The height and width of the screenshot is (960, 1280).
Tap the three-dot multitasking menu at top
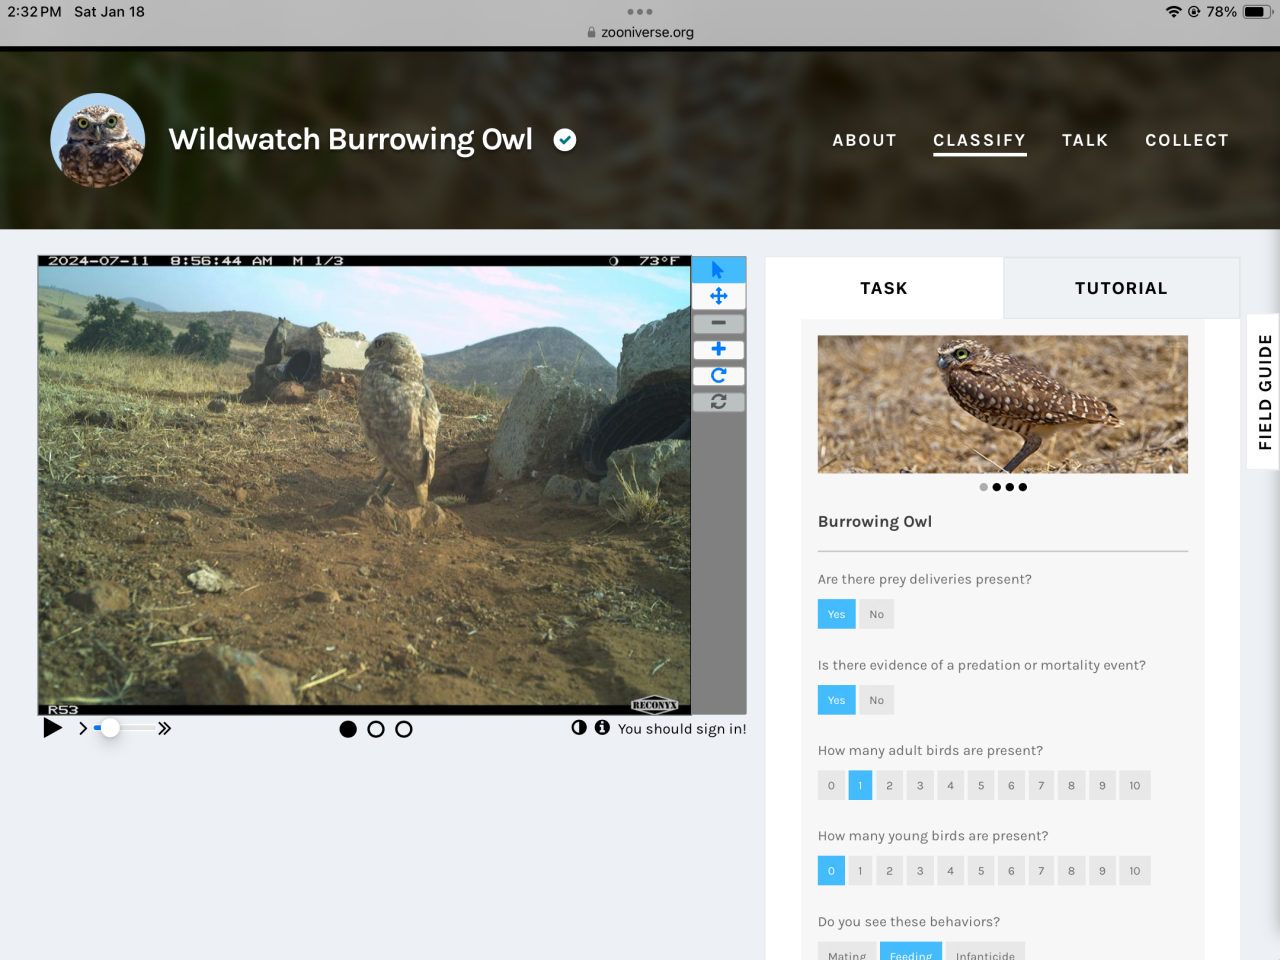tap(640, 12)
